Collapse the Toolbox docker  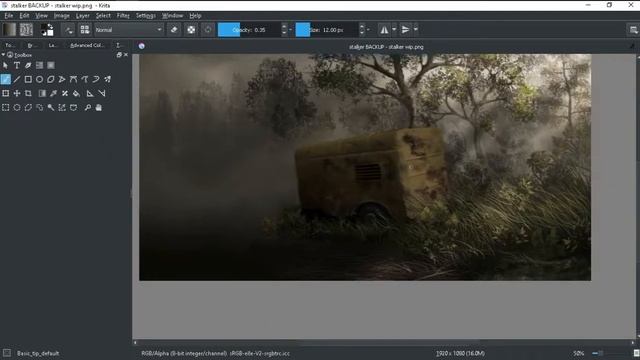coord(3,55)
